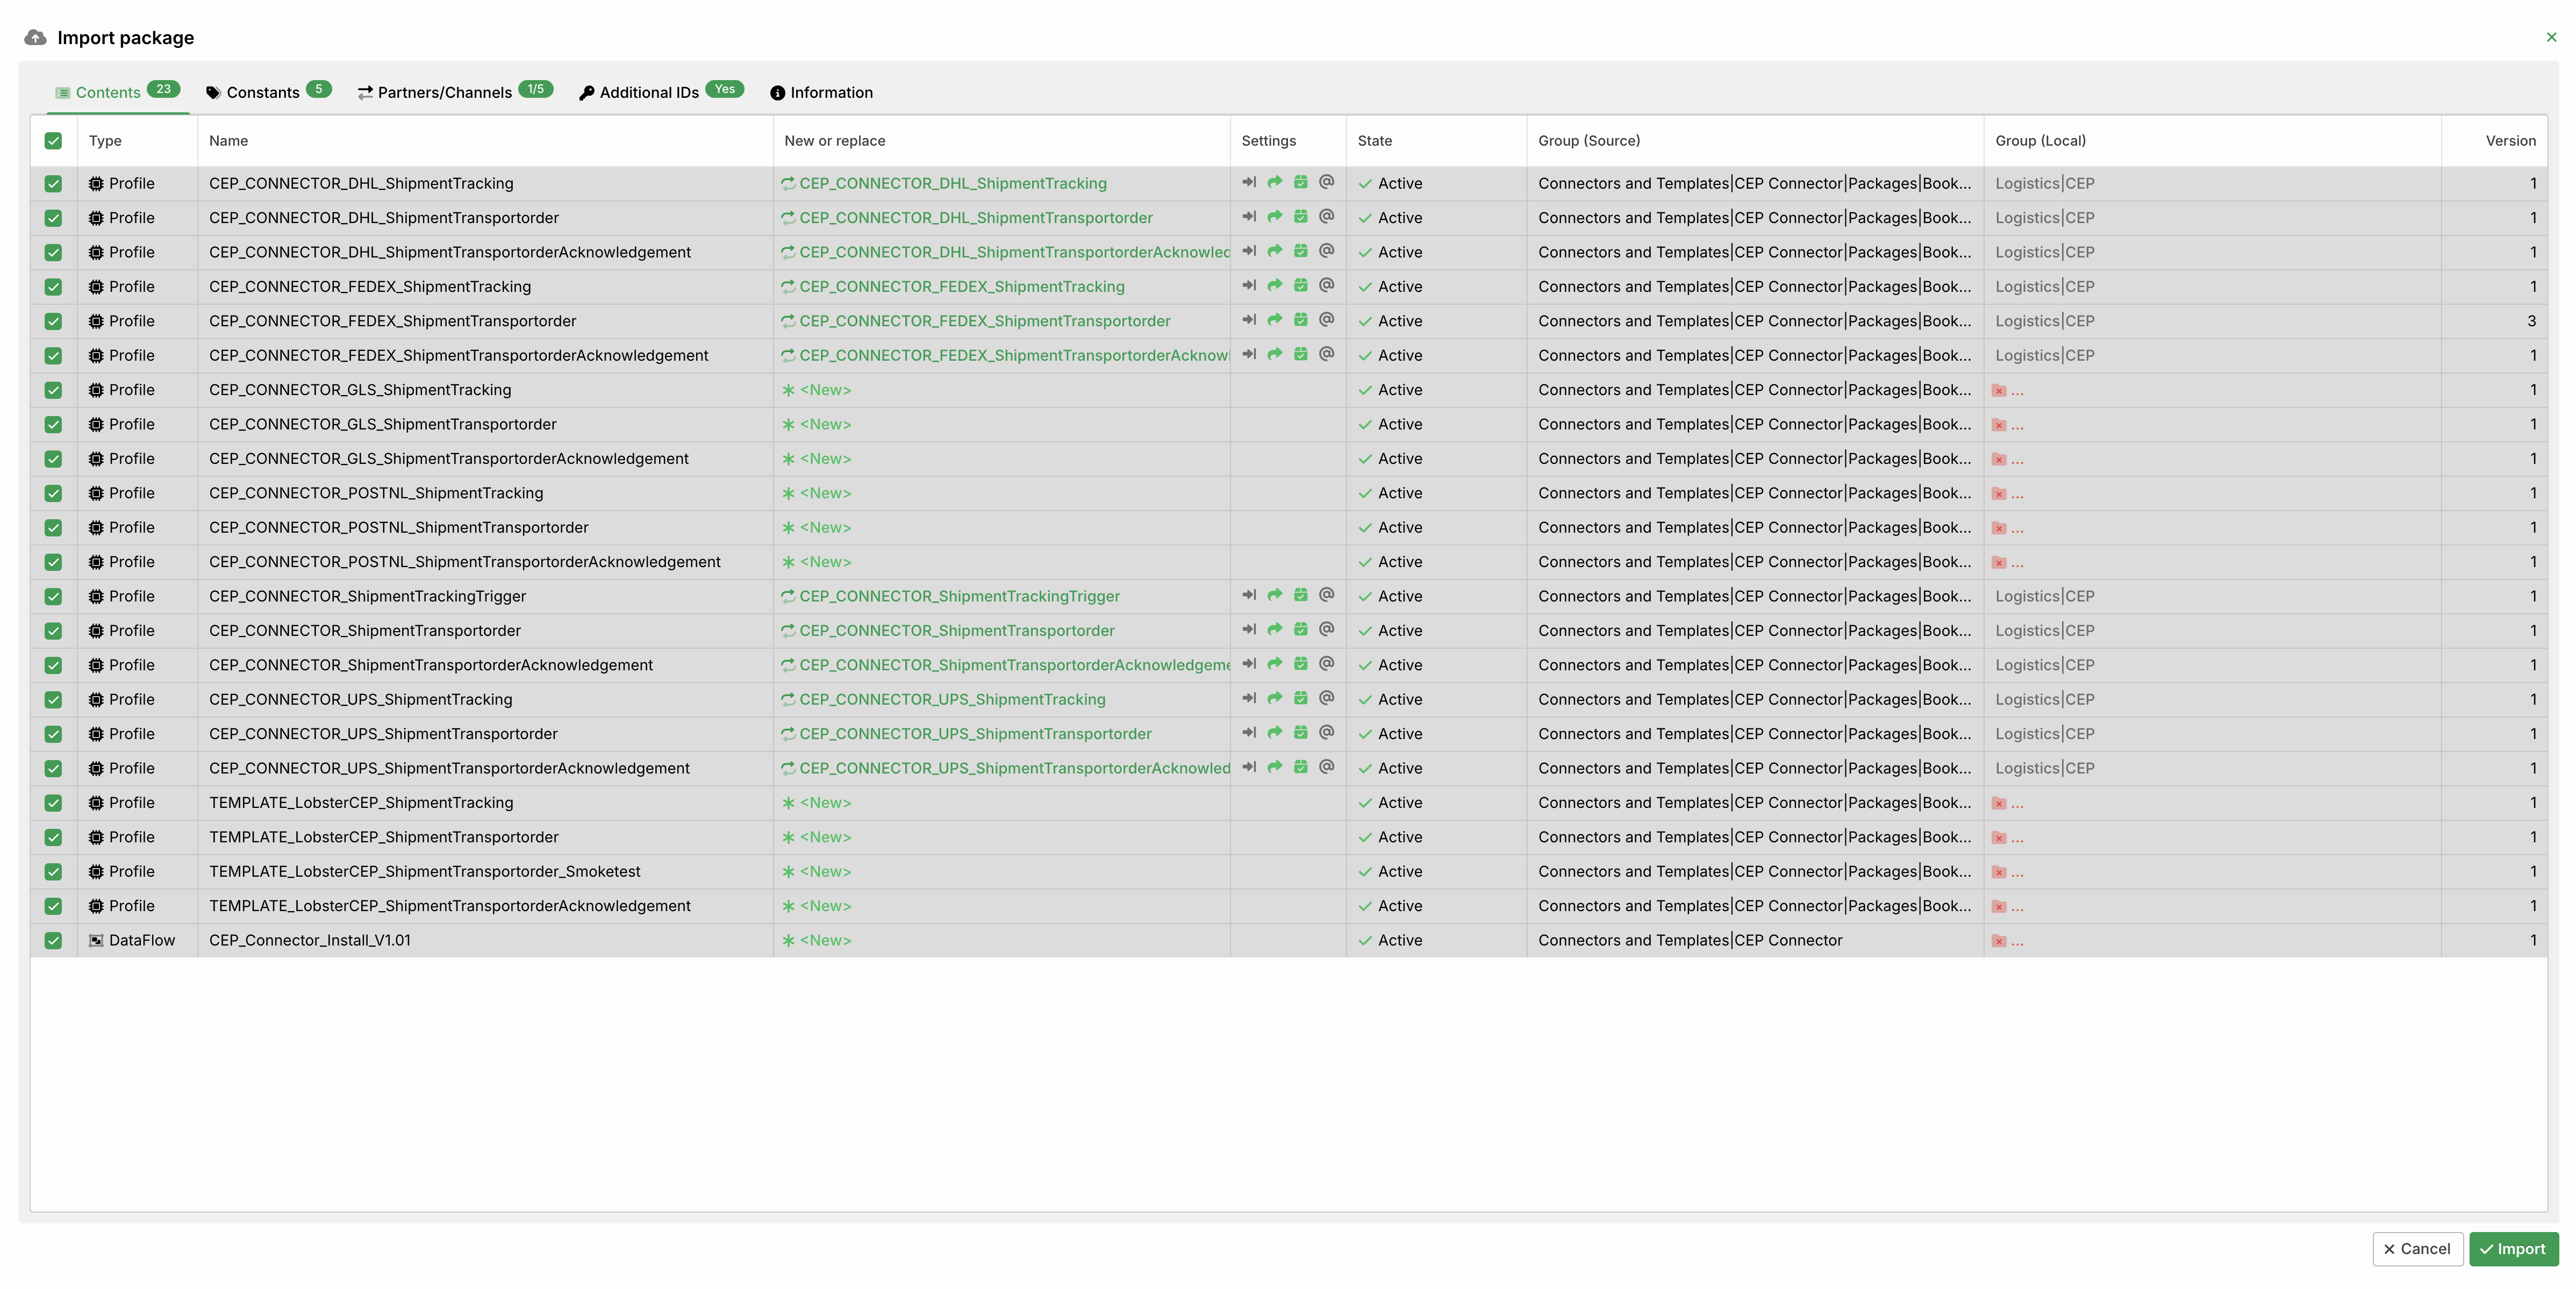2576x1289 pixels.
Task: Click the @ settings icon for CEP_CONNECTOR_UPS_ShipmentTransportorderAcknowledgement
Action: 1327,767
